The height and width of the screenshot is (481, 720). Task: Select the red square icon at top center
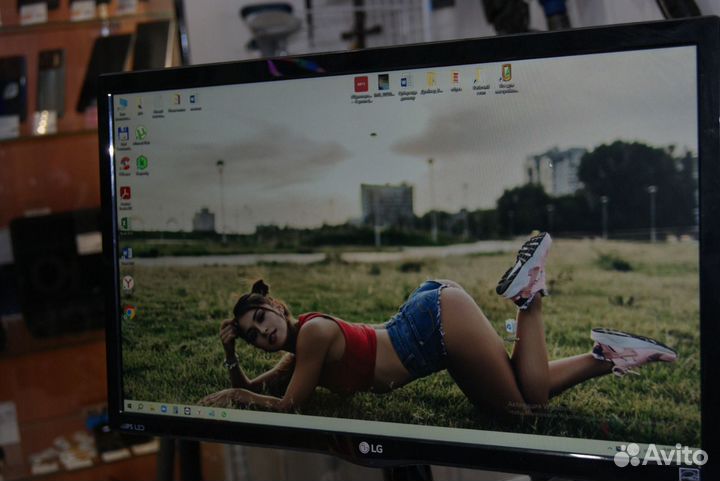pyautogui.click(x=361, y=84)
